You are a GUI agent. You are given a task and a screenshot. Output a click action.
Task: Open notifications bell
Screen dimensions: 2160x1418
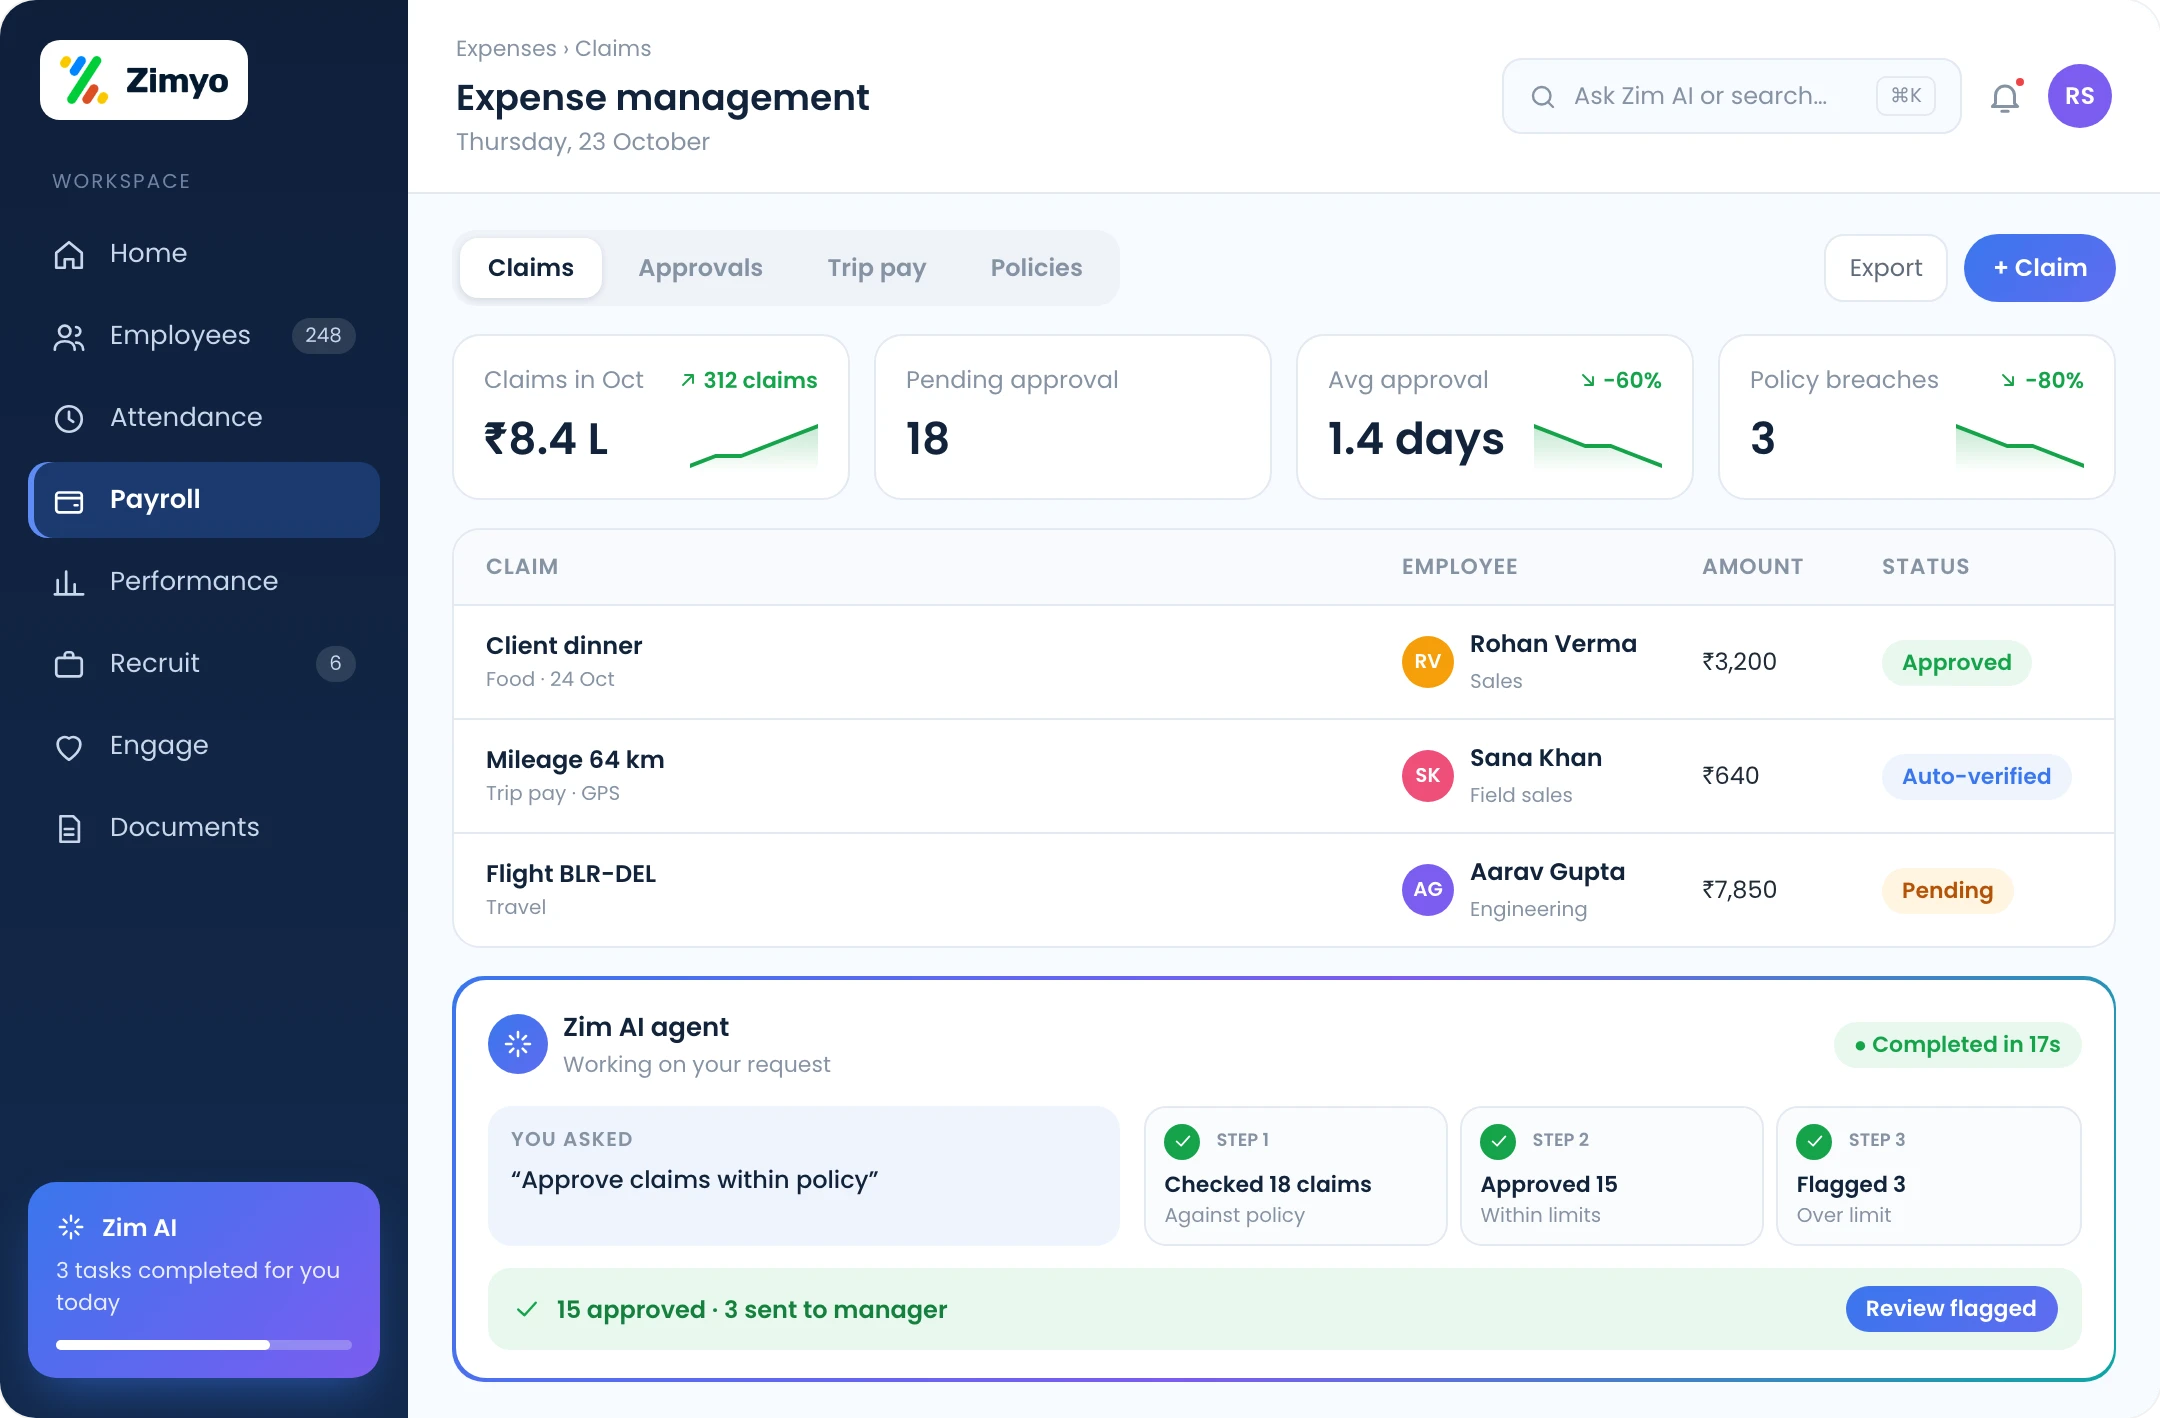tap(2005, 97)
